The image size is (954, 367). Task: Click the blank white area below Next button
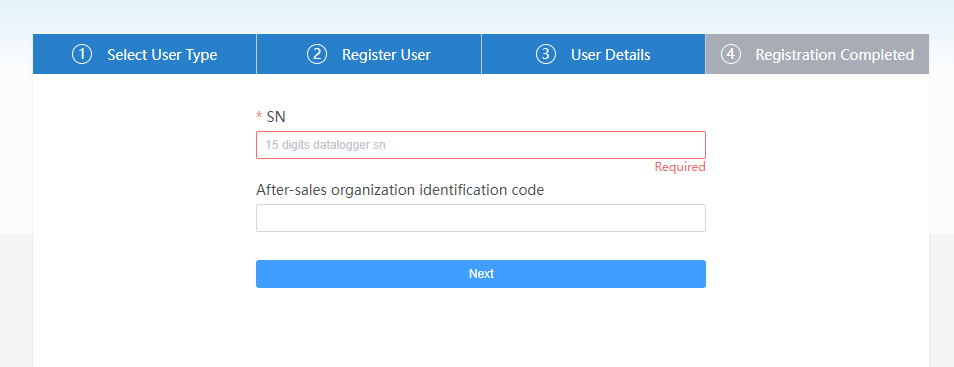[481, 329]
